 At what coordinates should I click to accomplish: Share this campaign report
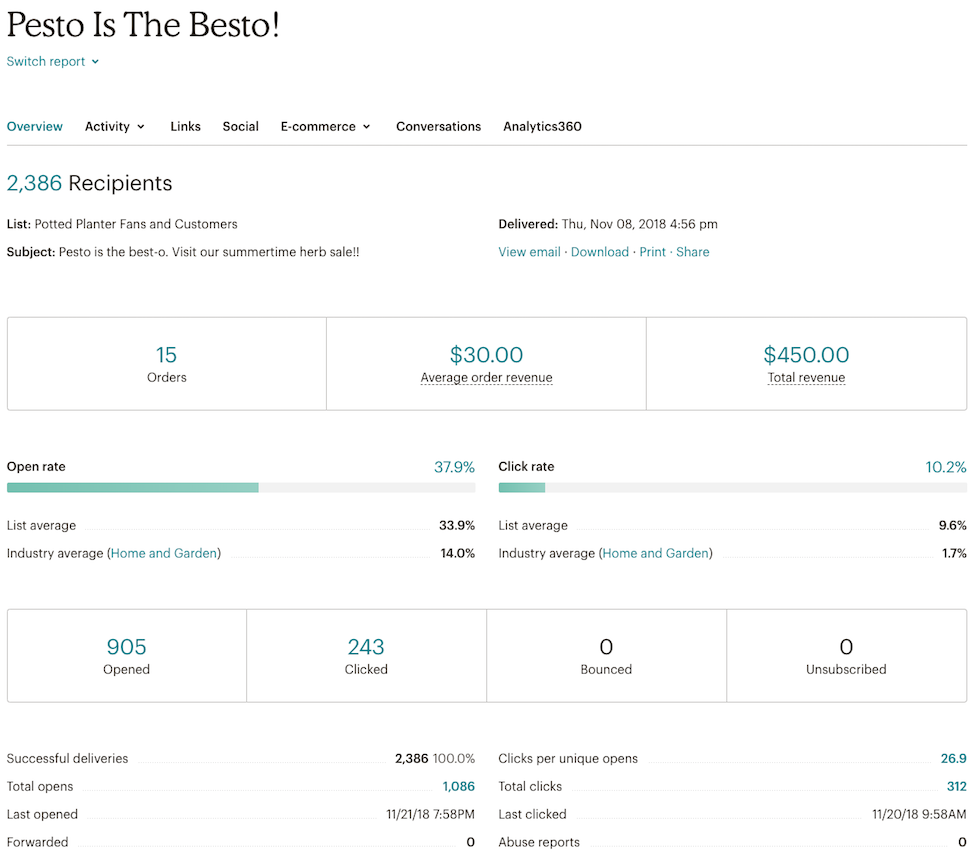point(693,252)
